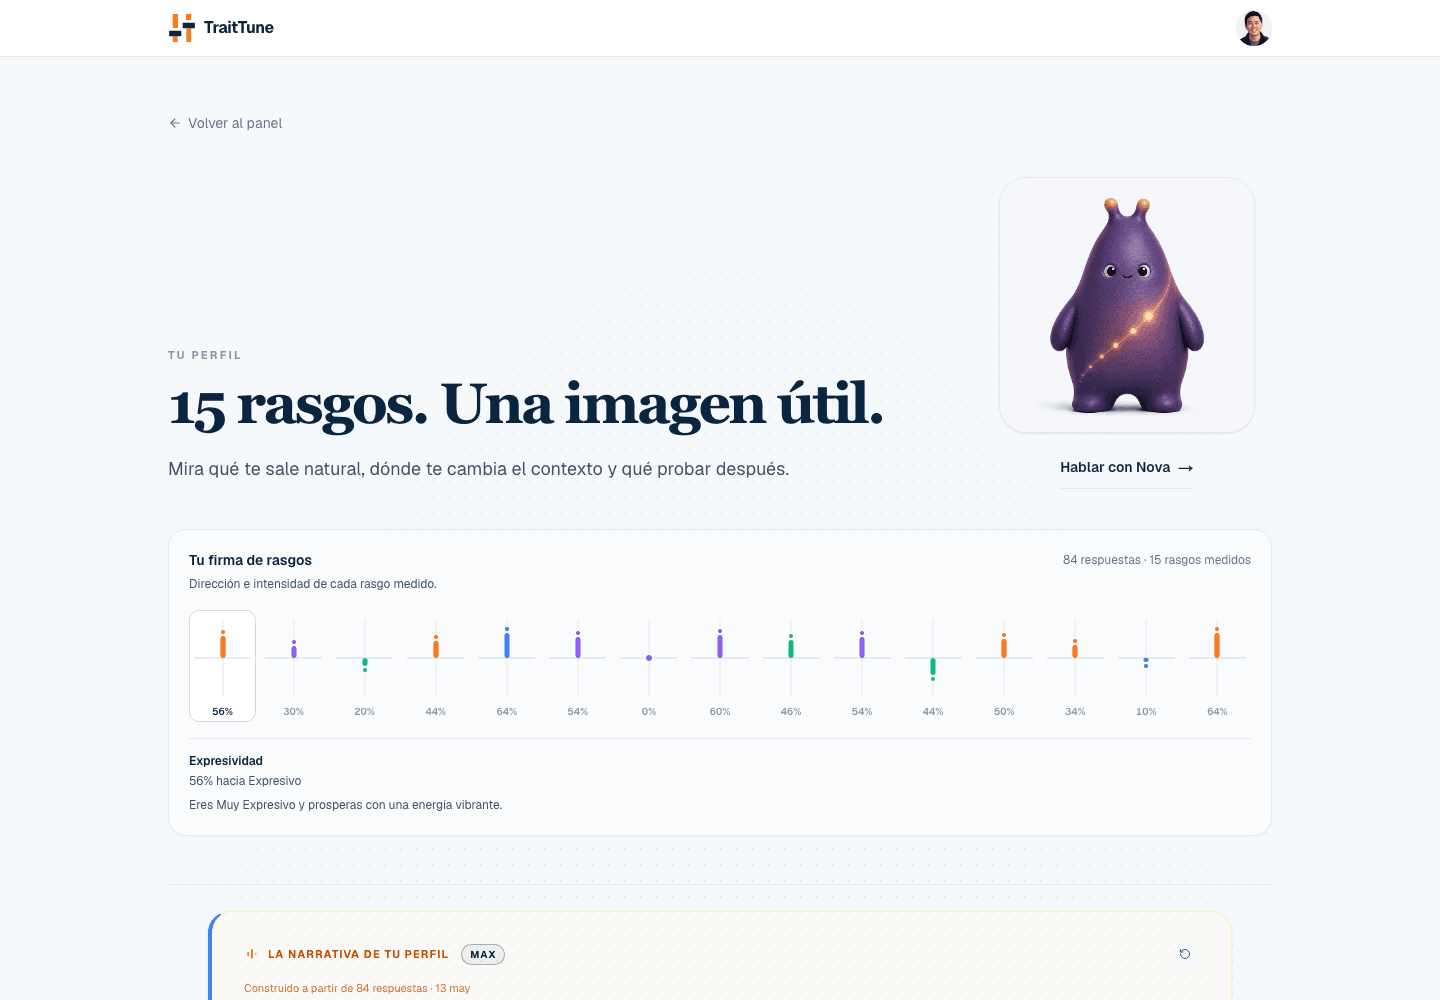Select the 56% trait bar
The height and width of the screenshot is (1000, 1440).
[x=223, y=665]
